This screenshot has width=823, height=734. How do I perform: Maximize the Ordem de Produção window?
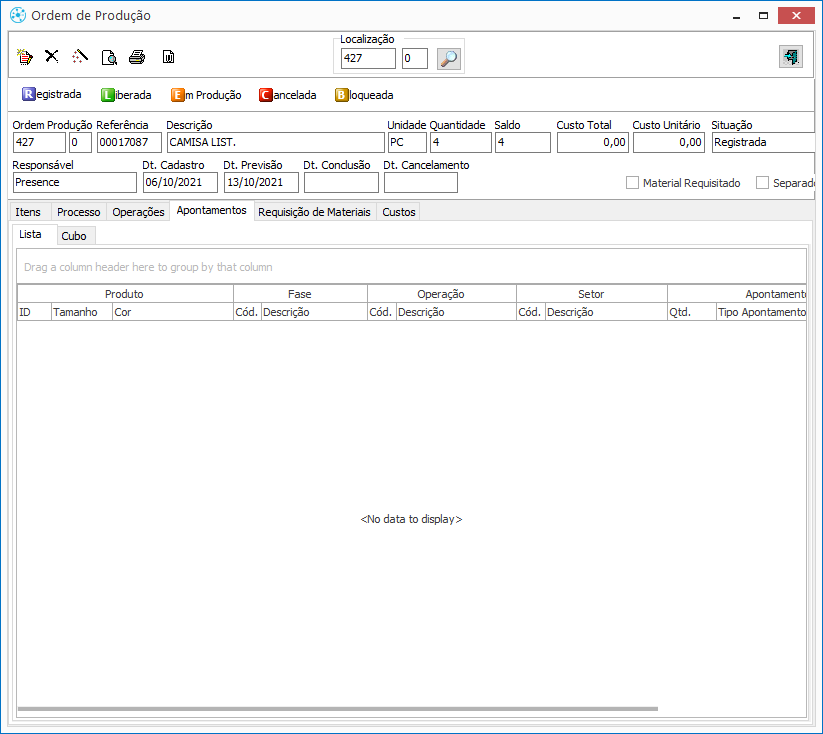coord(764,16)
